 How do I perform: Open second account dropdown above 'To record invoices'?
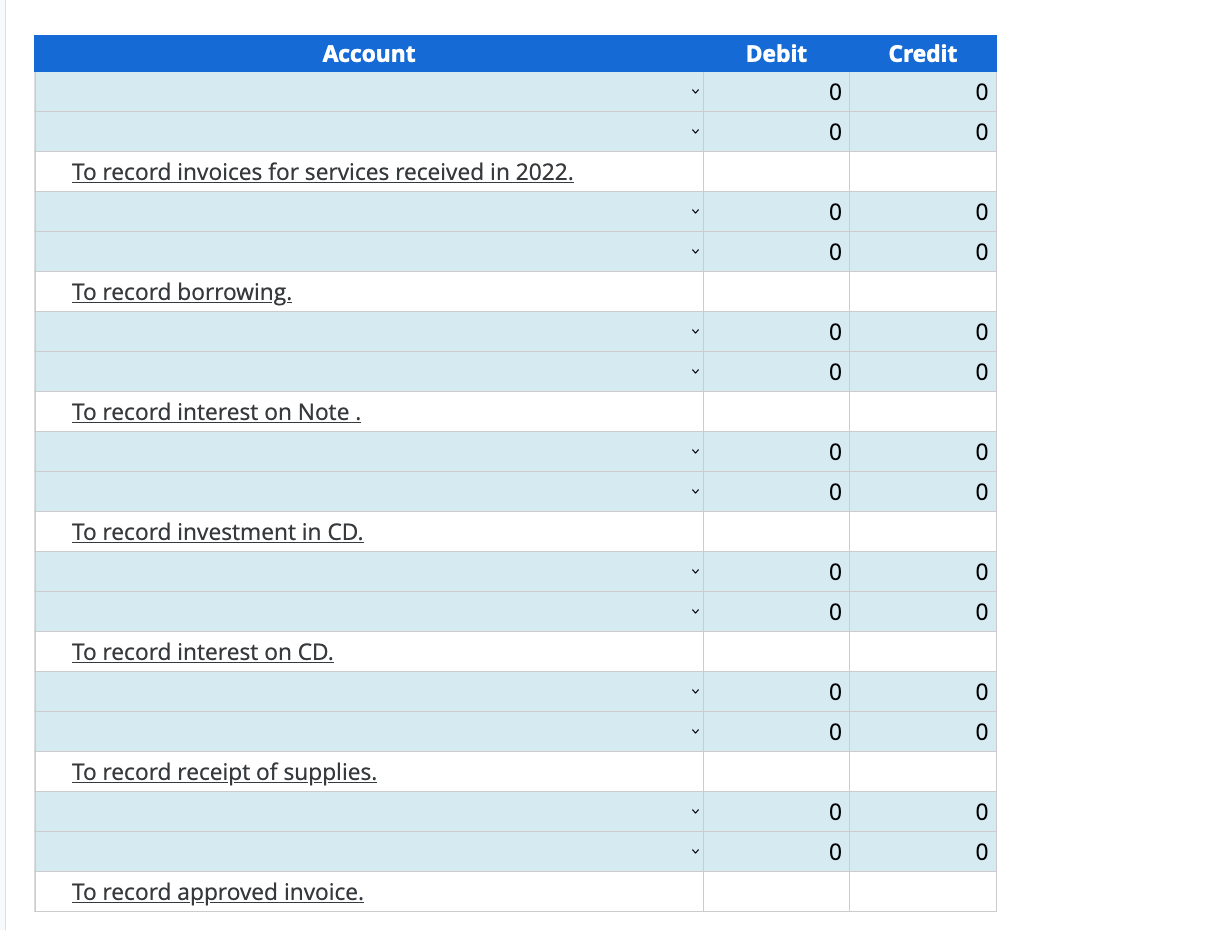(369, 132)
